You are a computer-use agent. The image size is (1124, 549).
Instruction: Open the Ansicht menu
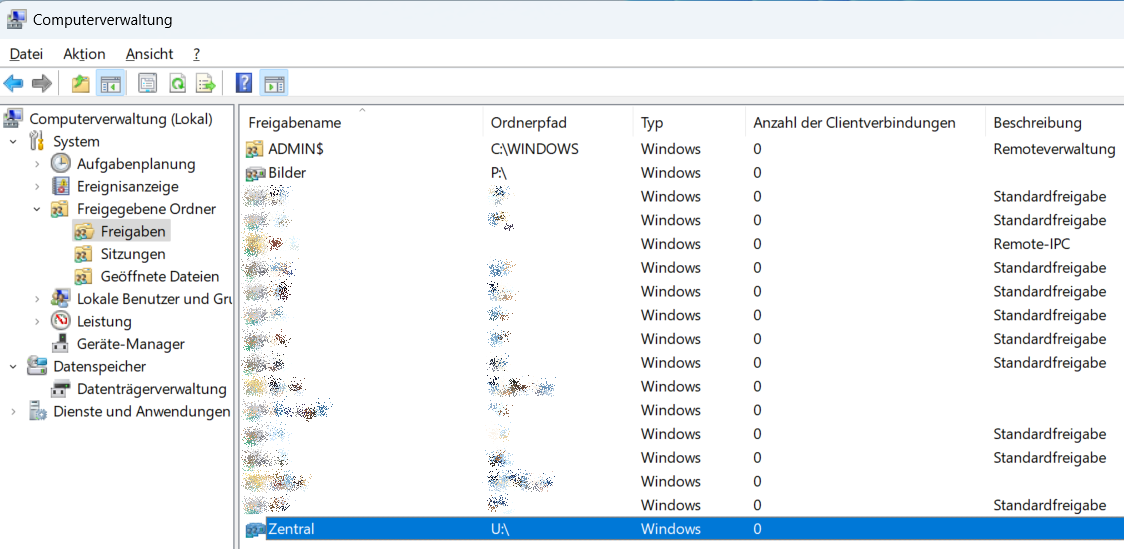point(149,54)
